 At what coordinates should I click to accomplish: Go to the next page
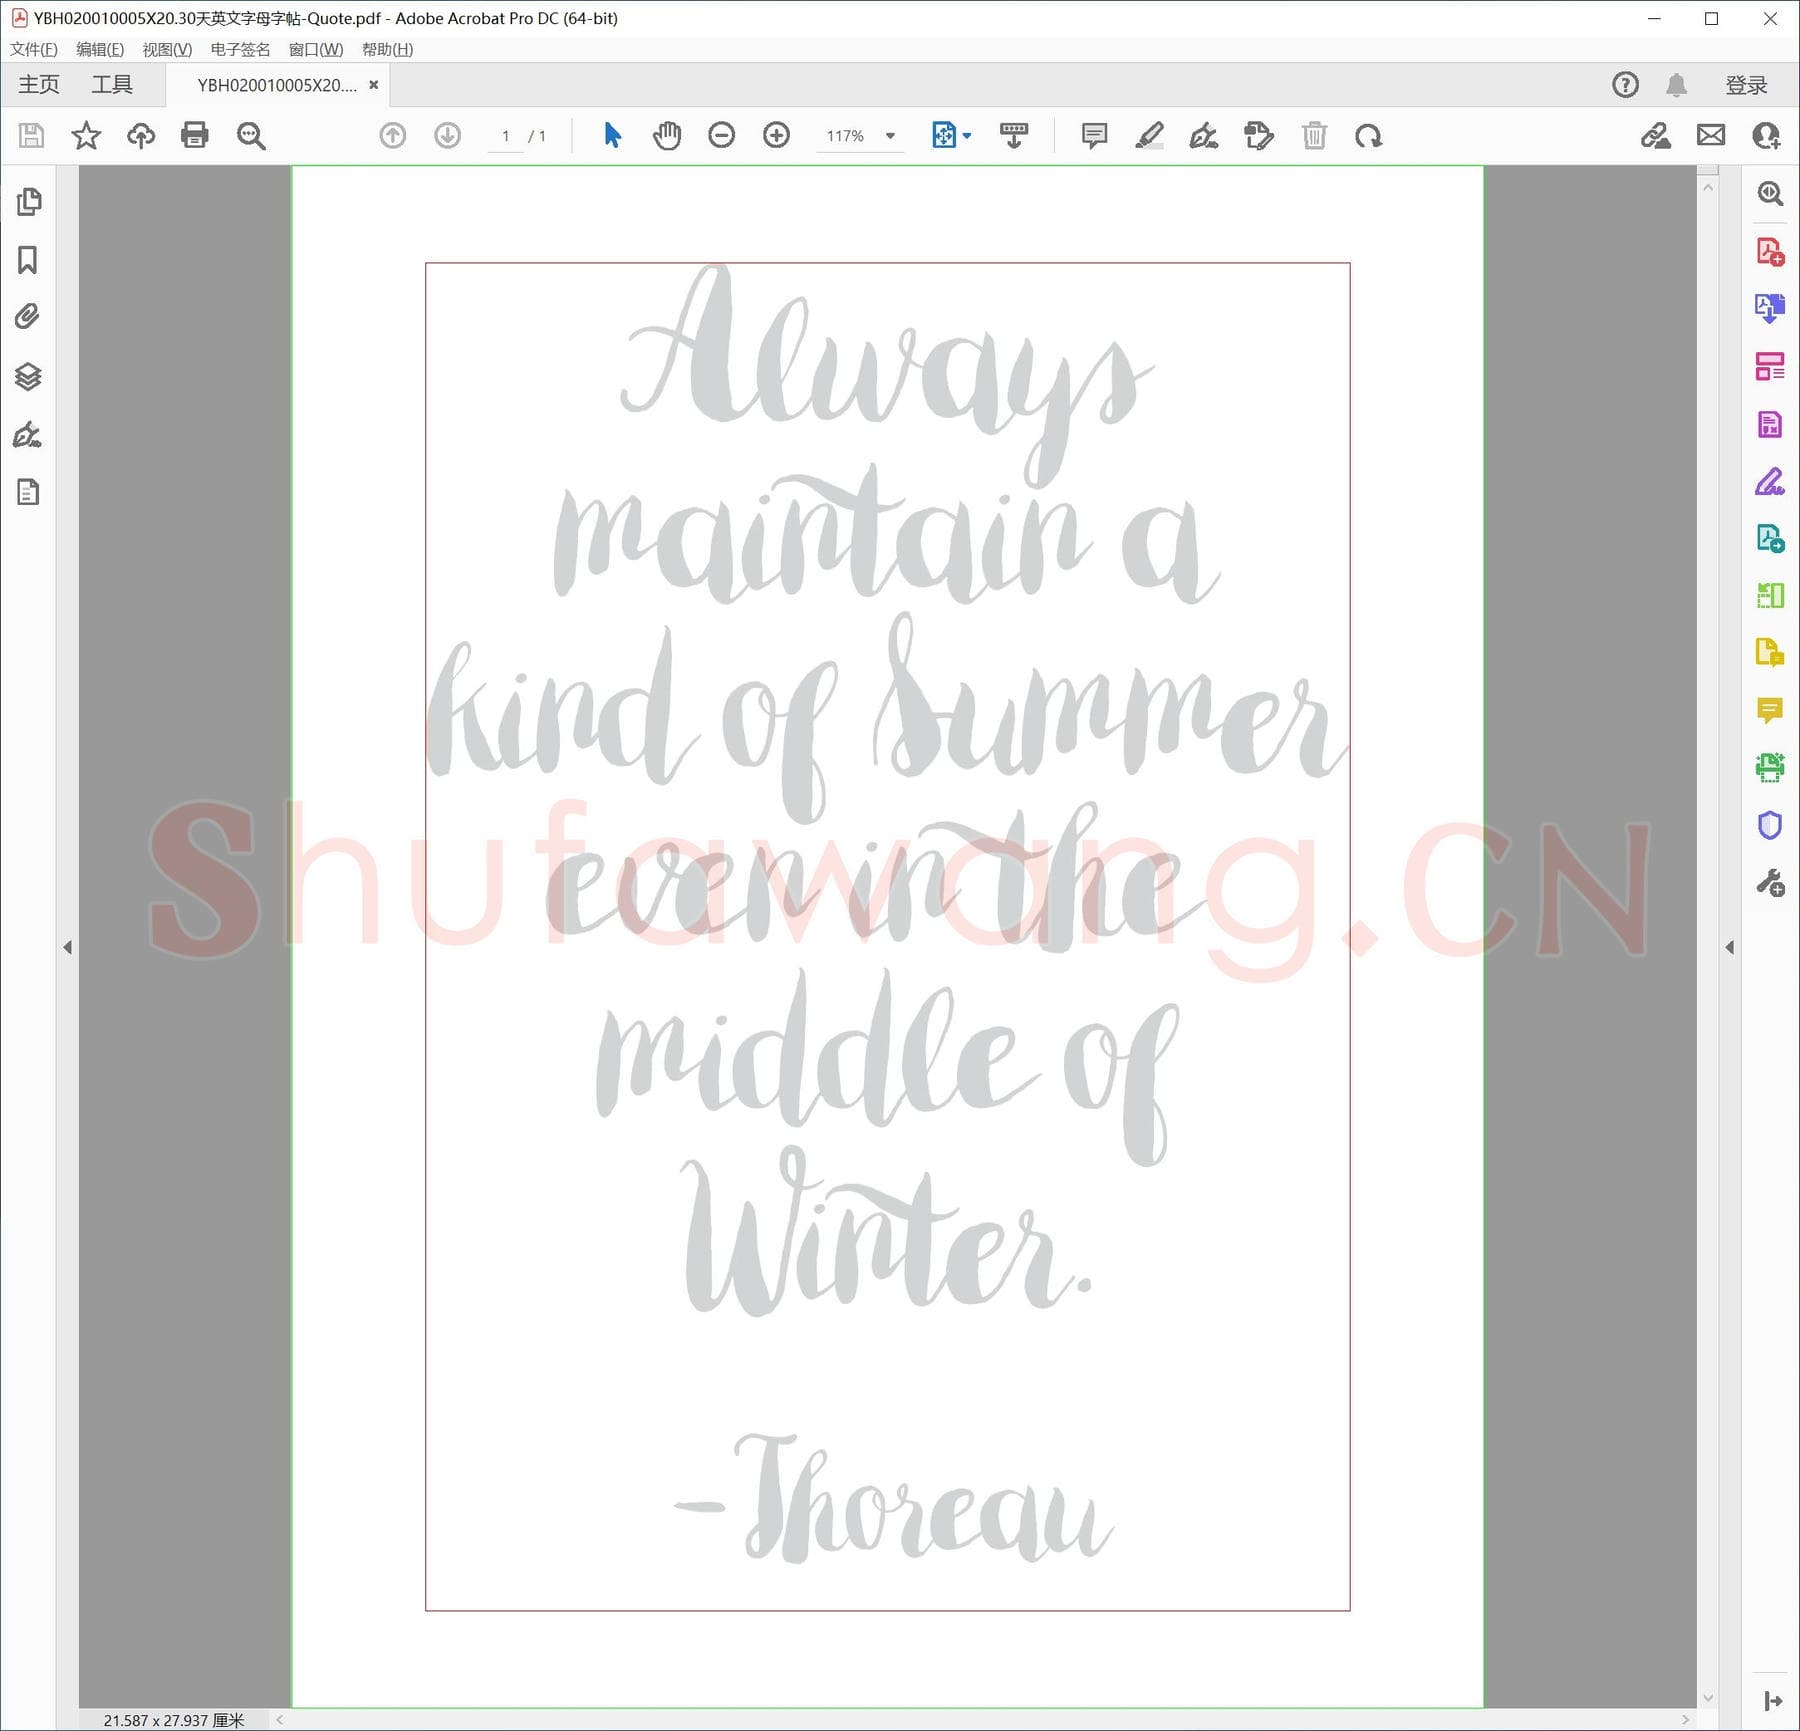pos(447,135)
